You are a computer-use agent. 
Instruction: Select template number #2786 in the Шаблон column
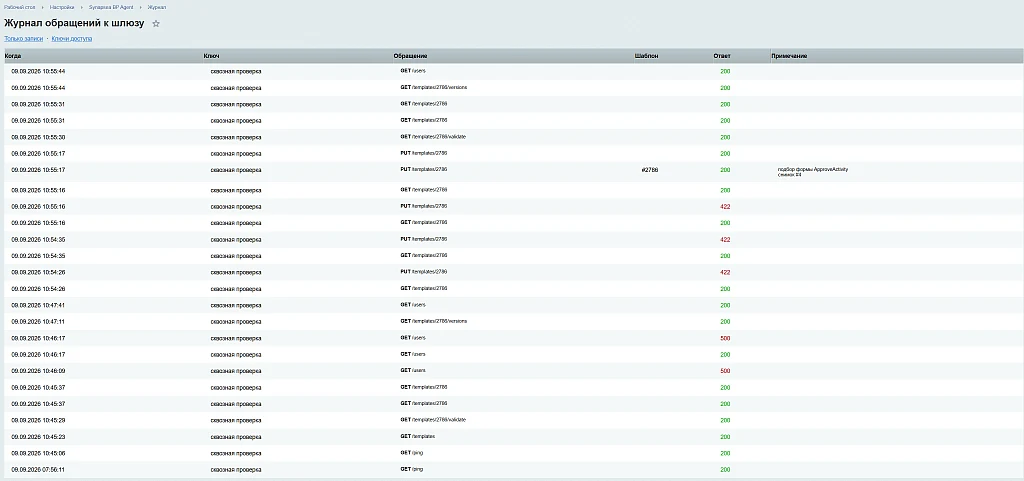pyautogui.click(x=650, y=170)
